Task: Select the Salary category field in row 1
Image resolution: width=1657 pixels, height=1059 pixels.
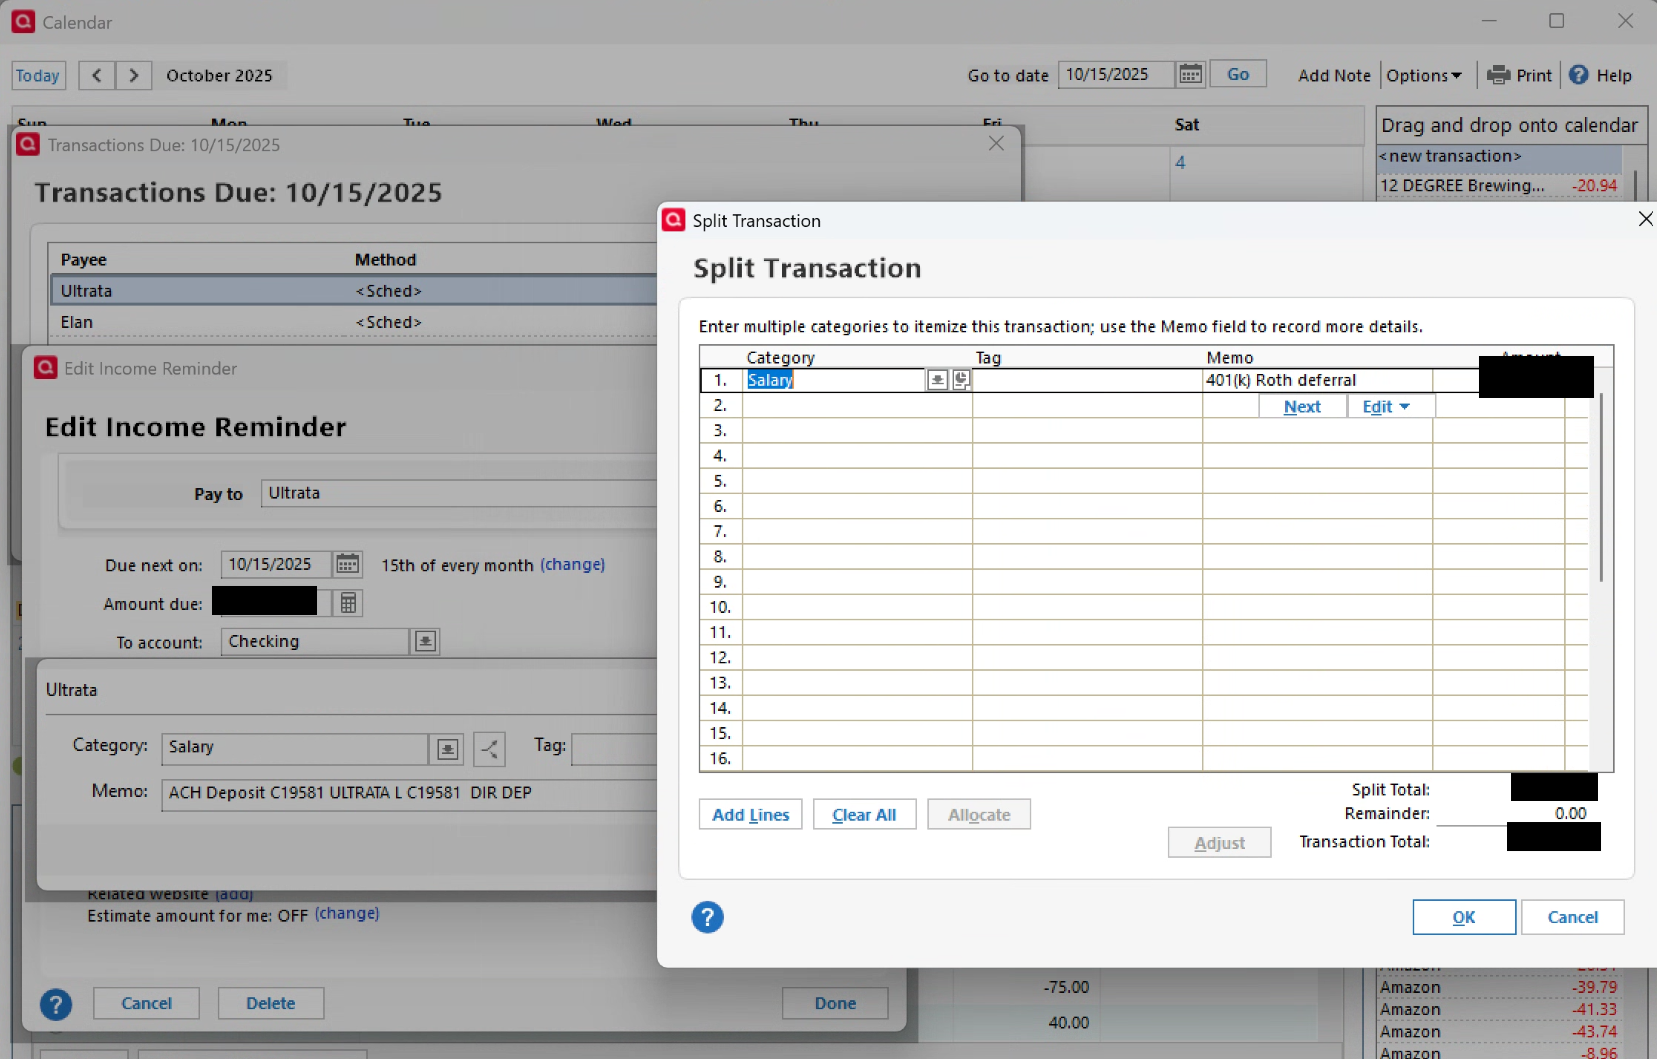Action: (x=834, y=380)
